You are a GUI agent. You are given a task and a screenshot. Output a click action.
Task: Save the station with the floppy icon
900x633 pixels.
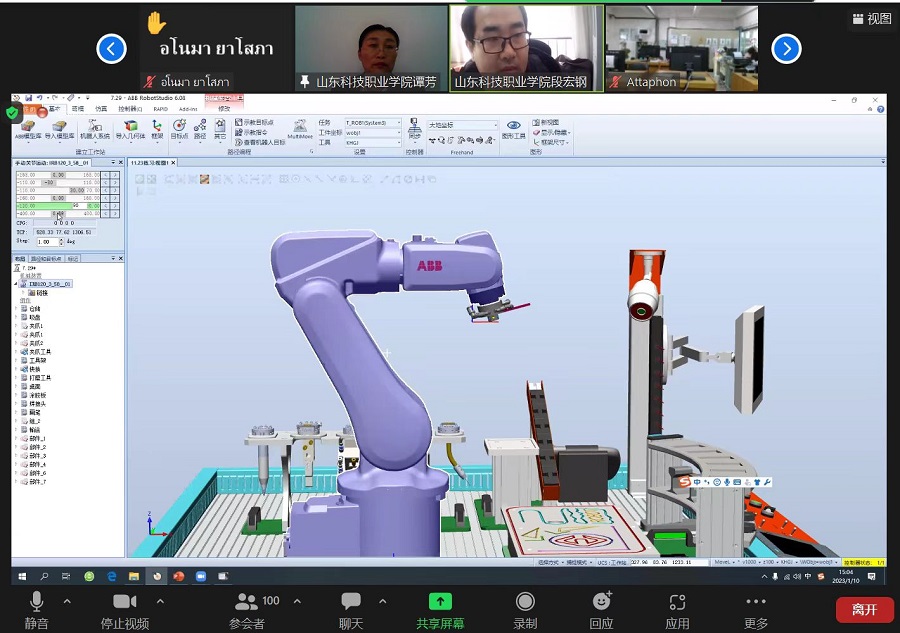pyautogui.click(x=28, y=98)
